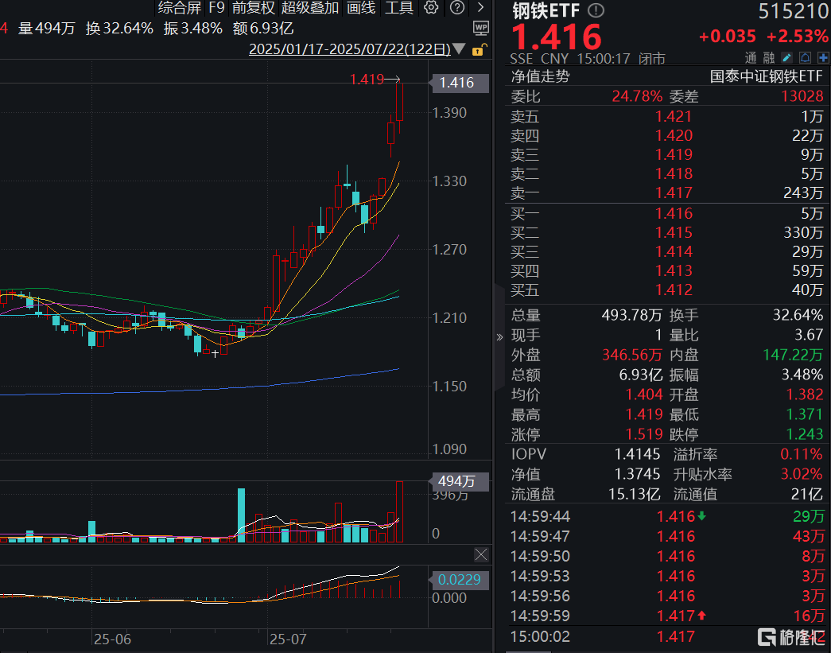Click the volume label 494万 on the axis
This screenshot has width=832, height=654.
[458, 482]
